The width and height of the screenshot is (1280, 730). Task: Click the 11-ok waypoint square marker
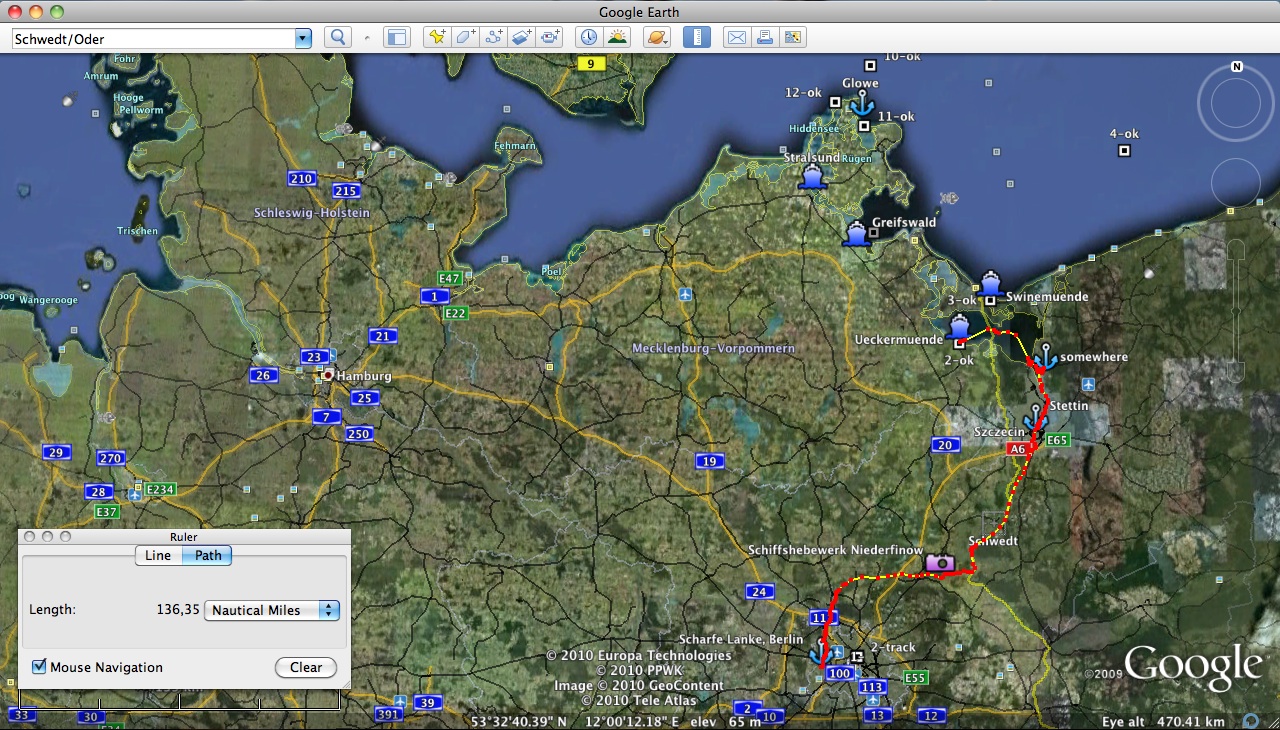[864, 126]
